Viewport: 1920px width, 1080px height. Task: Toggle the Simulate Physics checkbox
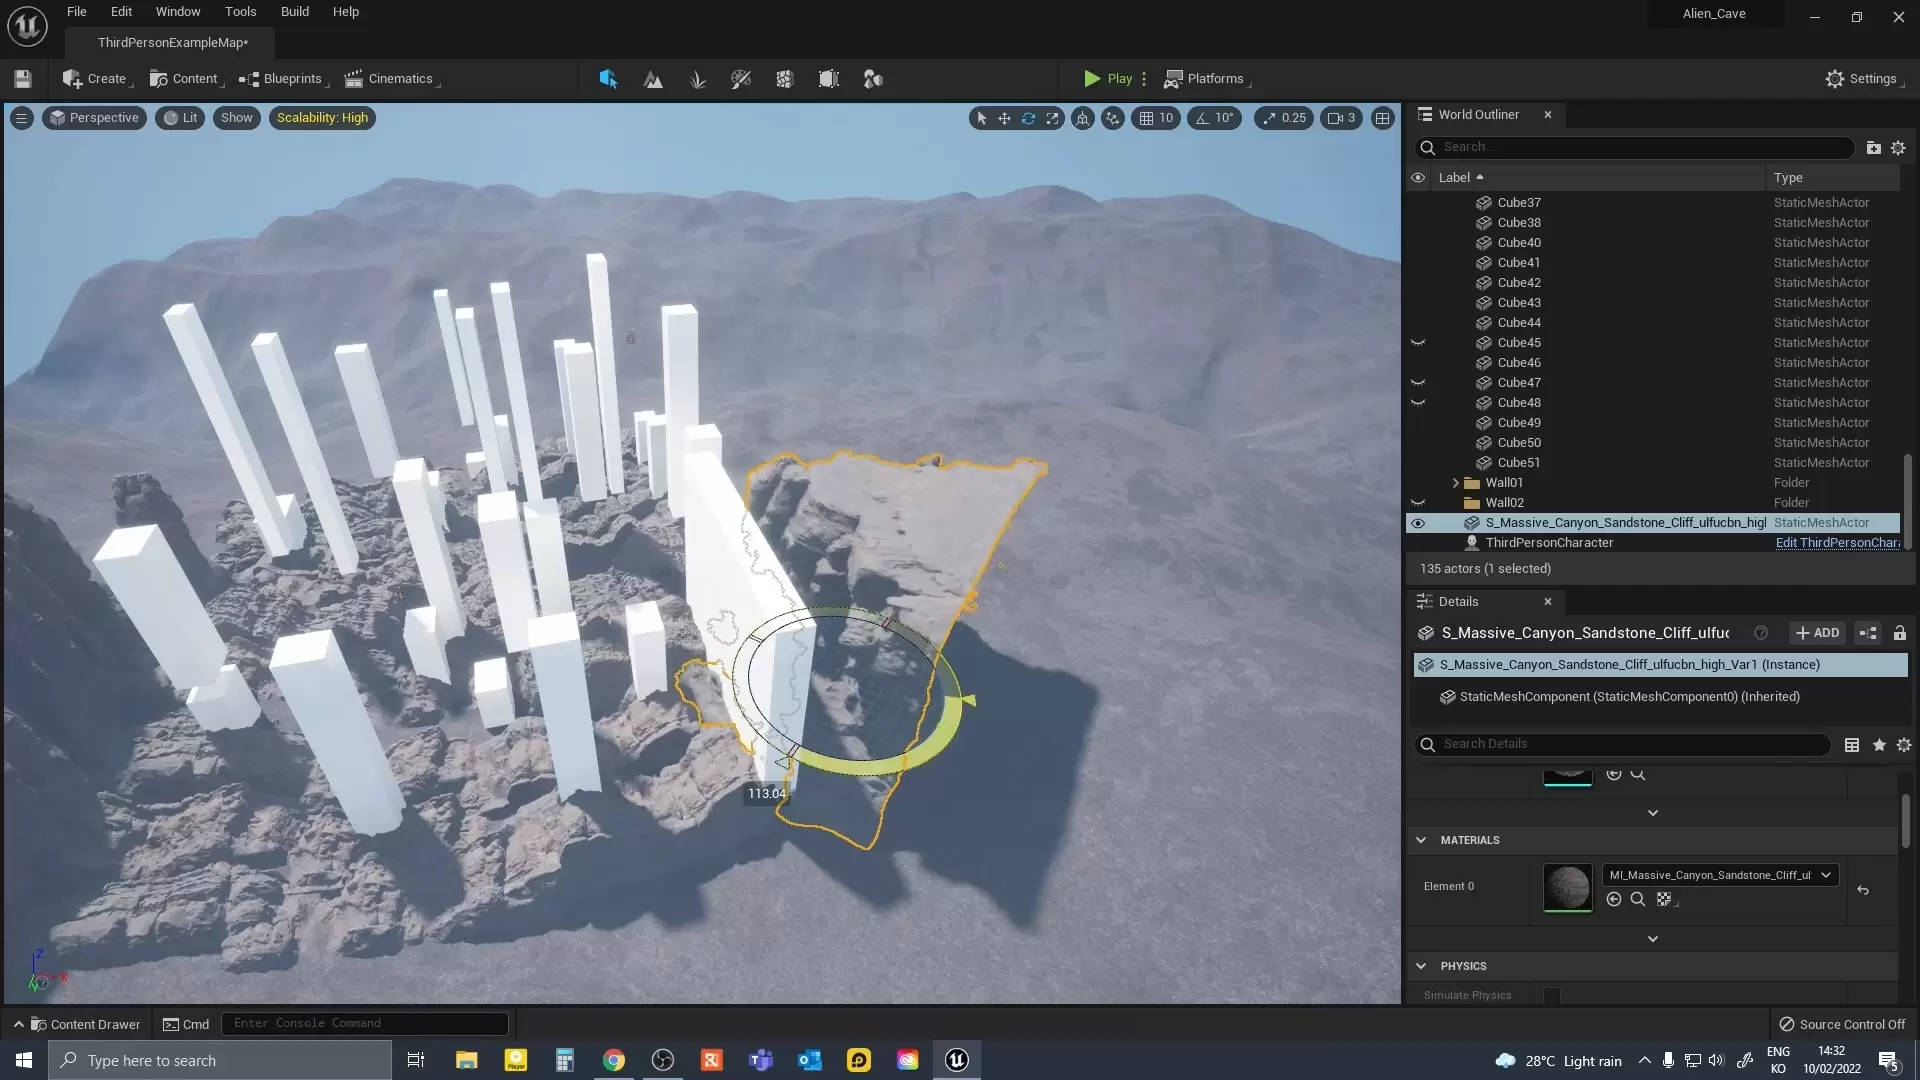coord(1551,995)
